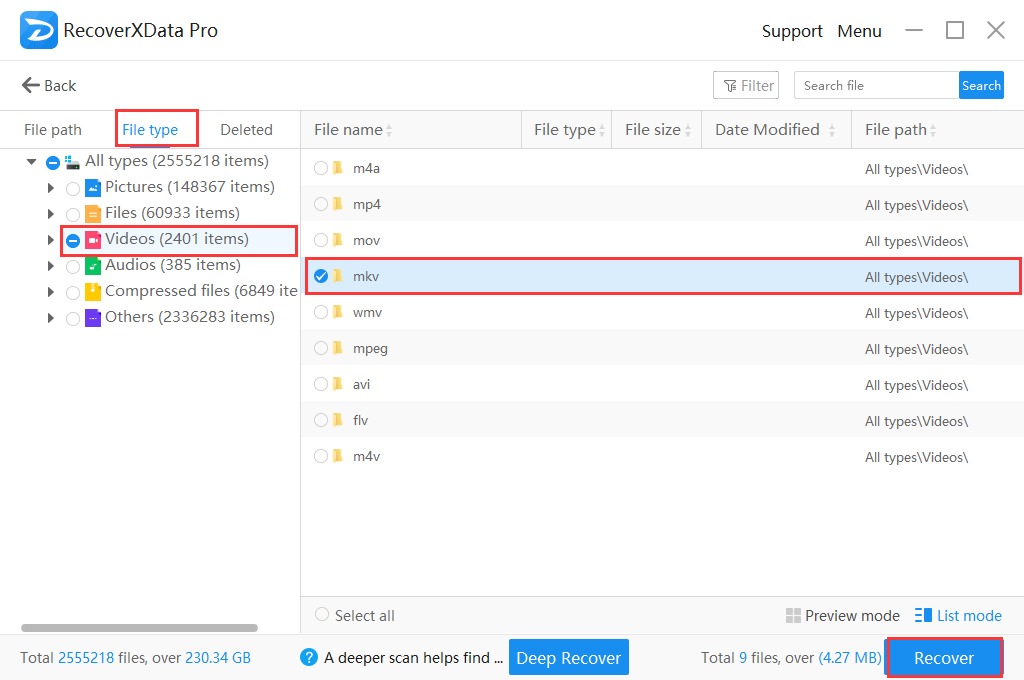Viewport: 1024px width, 680px height.
Task: Click the Back arrow icon
Action: click(x=30, y=85)
